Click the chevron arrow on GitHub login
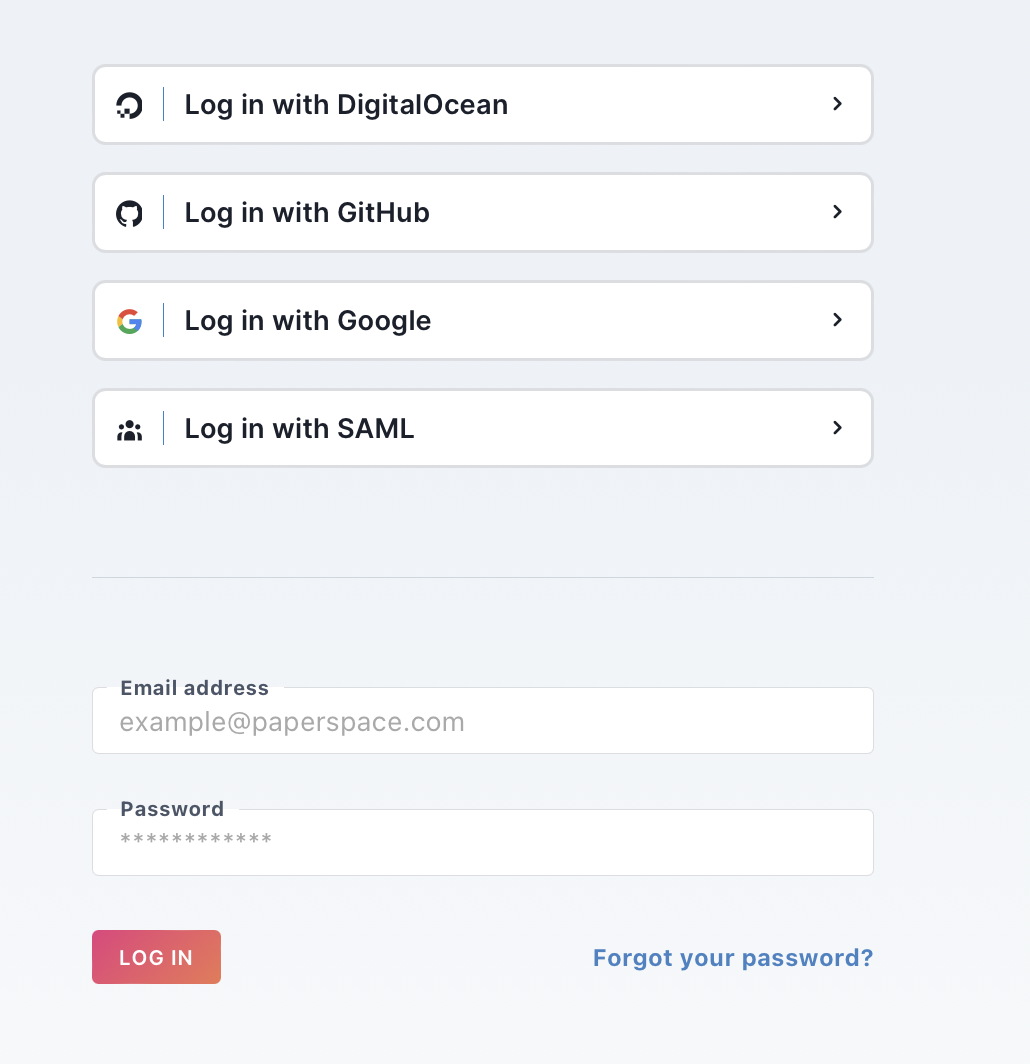This screenshot has width=1030, height=1064. coord(838,212)
